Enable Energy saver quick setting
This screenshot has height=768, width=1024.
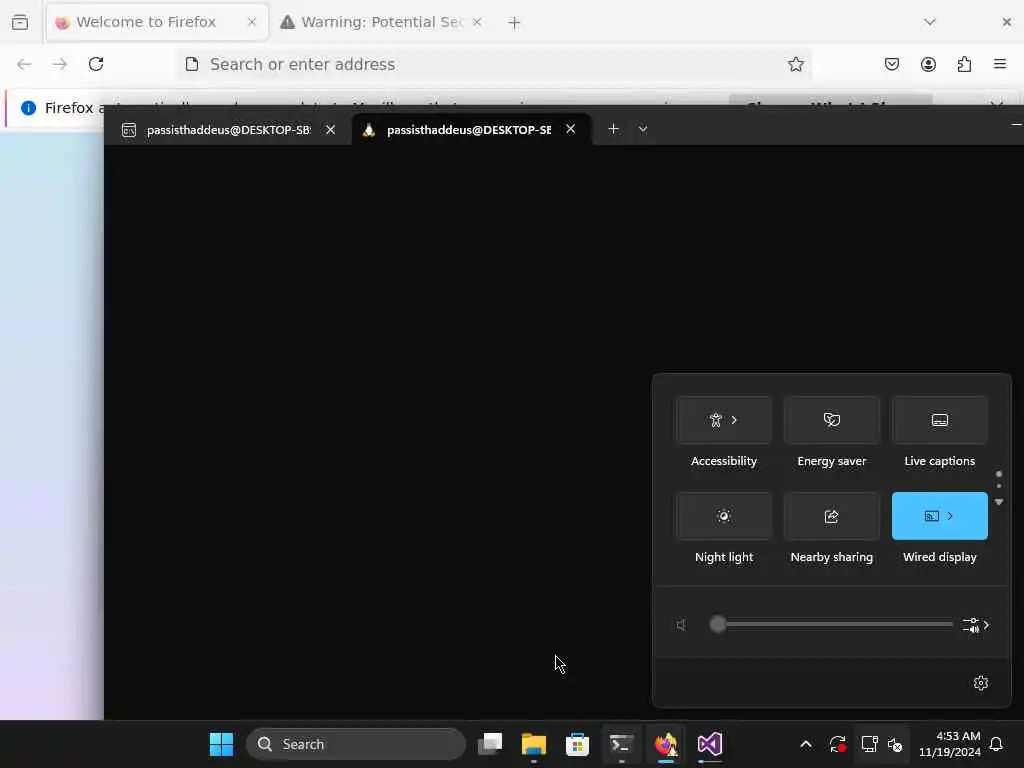[x=831, y=420]
